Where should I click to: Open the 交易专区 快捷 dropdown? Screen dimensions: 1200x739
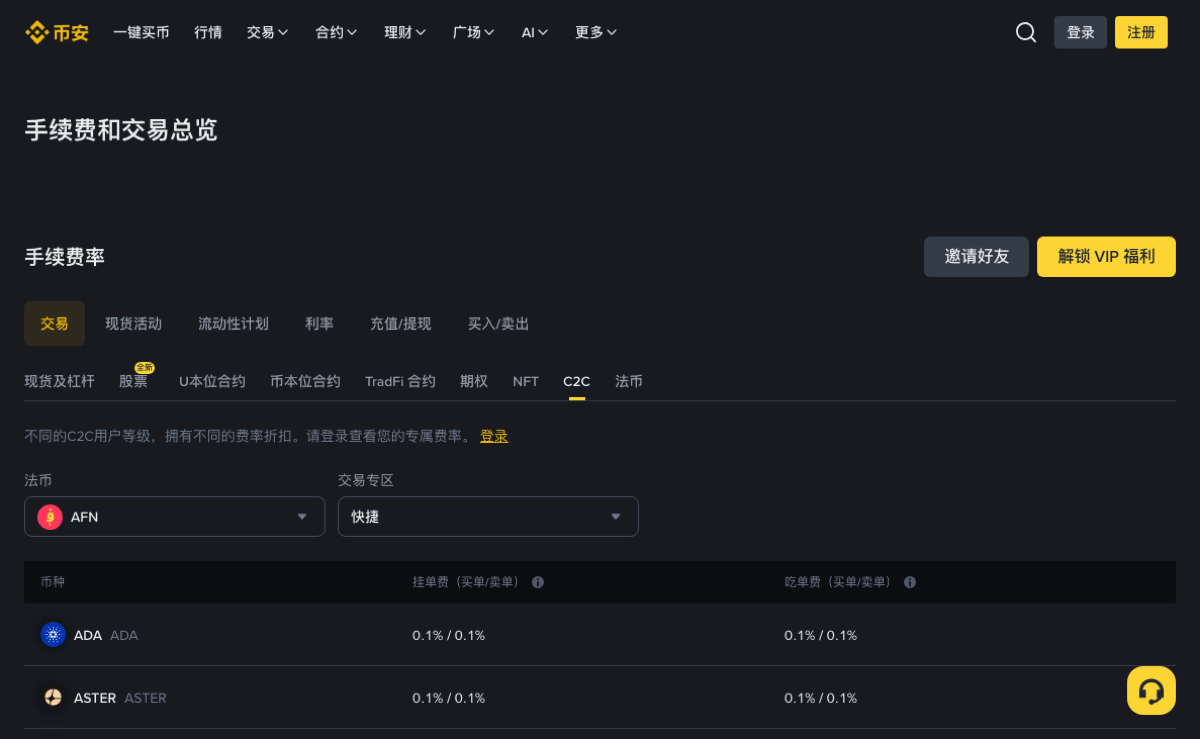pyautogui.click(x=488, y=517)
